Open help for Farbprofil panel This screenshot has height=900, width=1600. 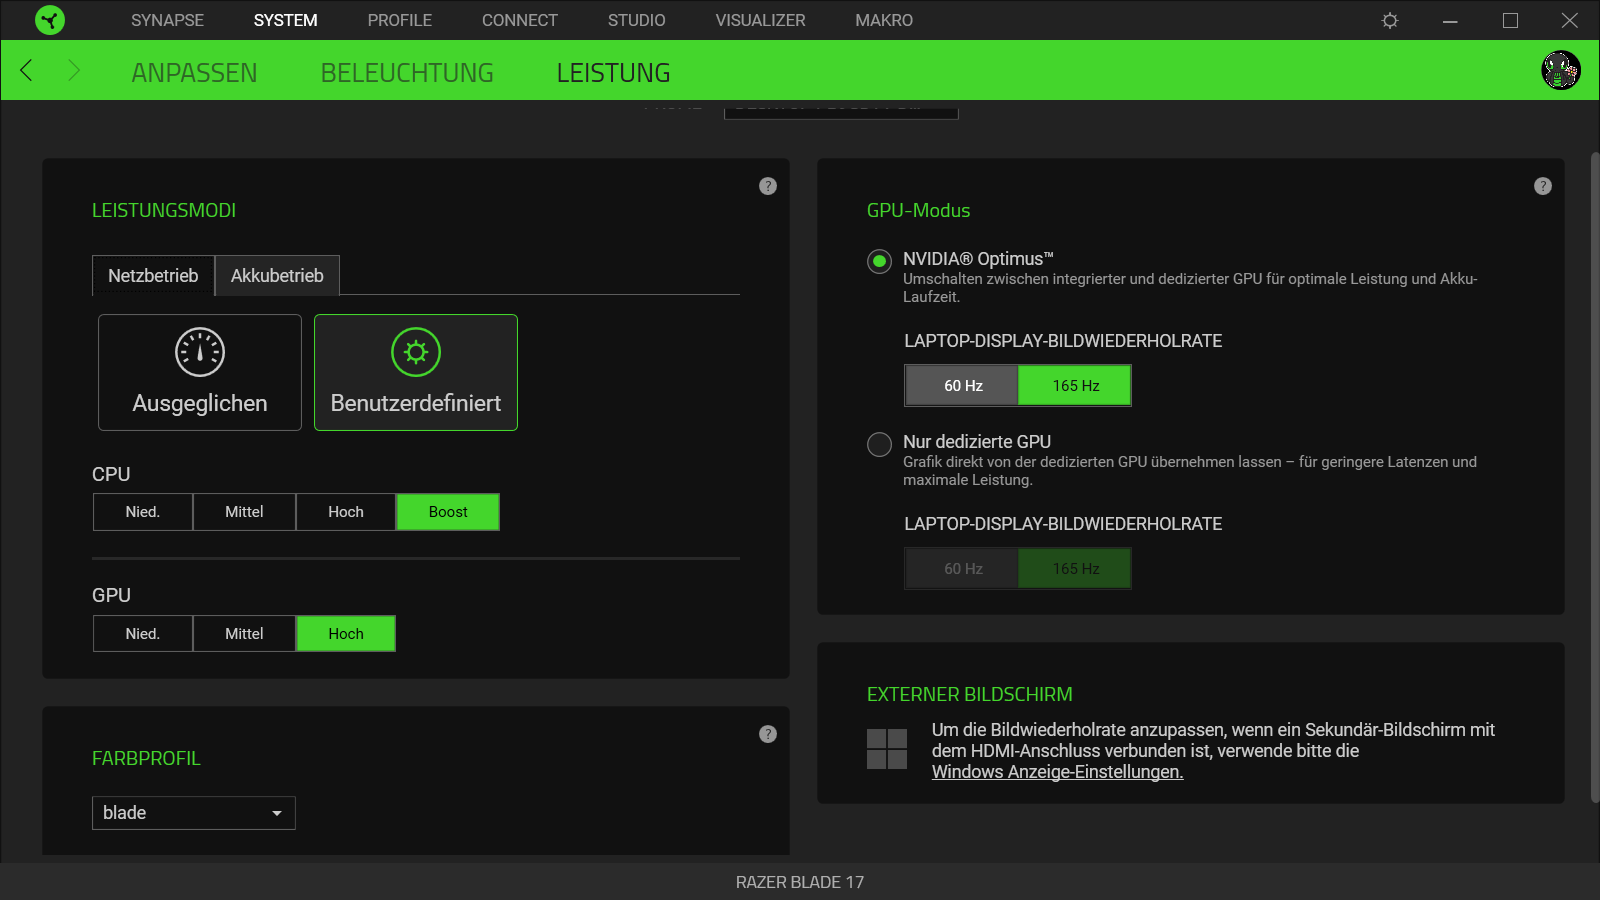pyautogui.click(x=768, y=734)
